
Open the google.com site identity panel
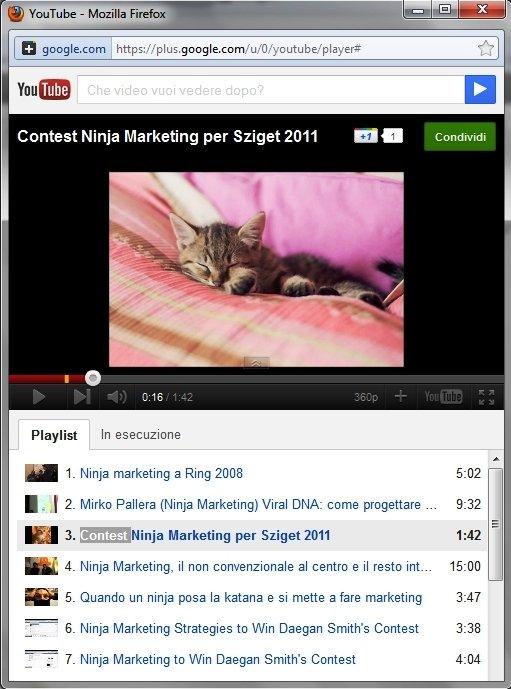64,49
